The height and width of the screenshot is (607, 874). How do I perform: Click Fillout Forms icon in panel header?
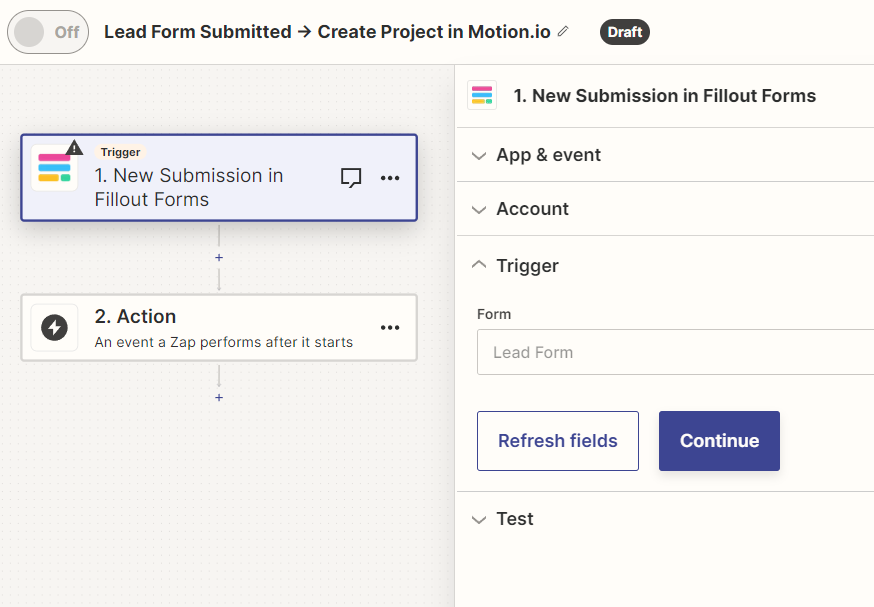[x=482, y=96]
